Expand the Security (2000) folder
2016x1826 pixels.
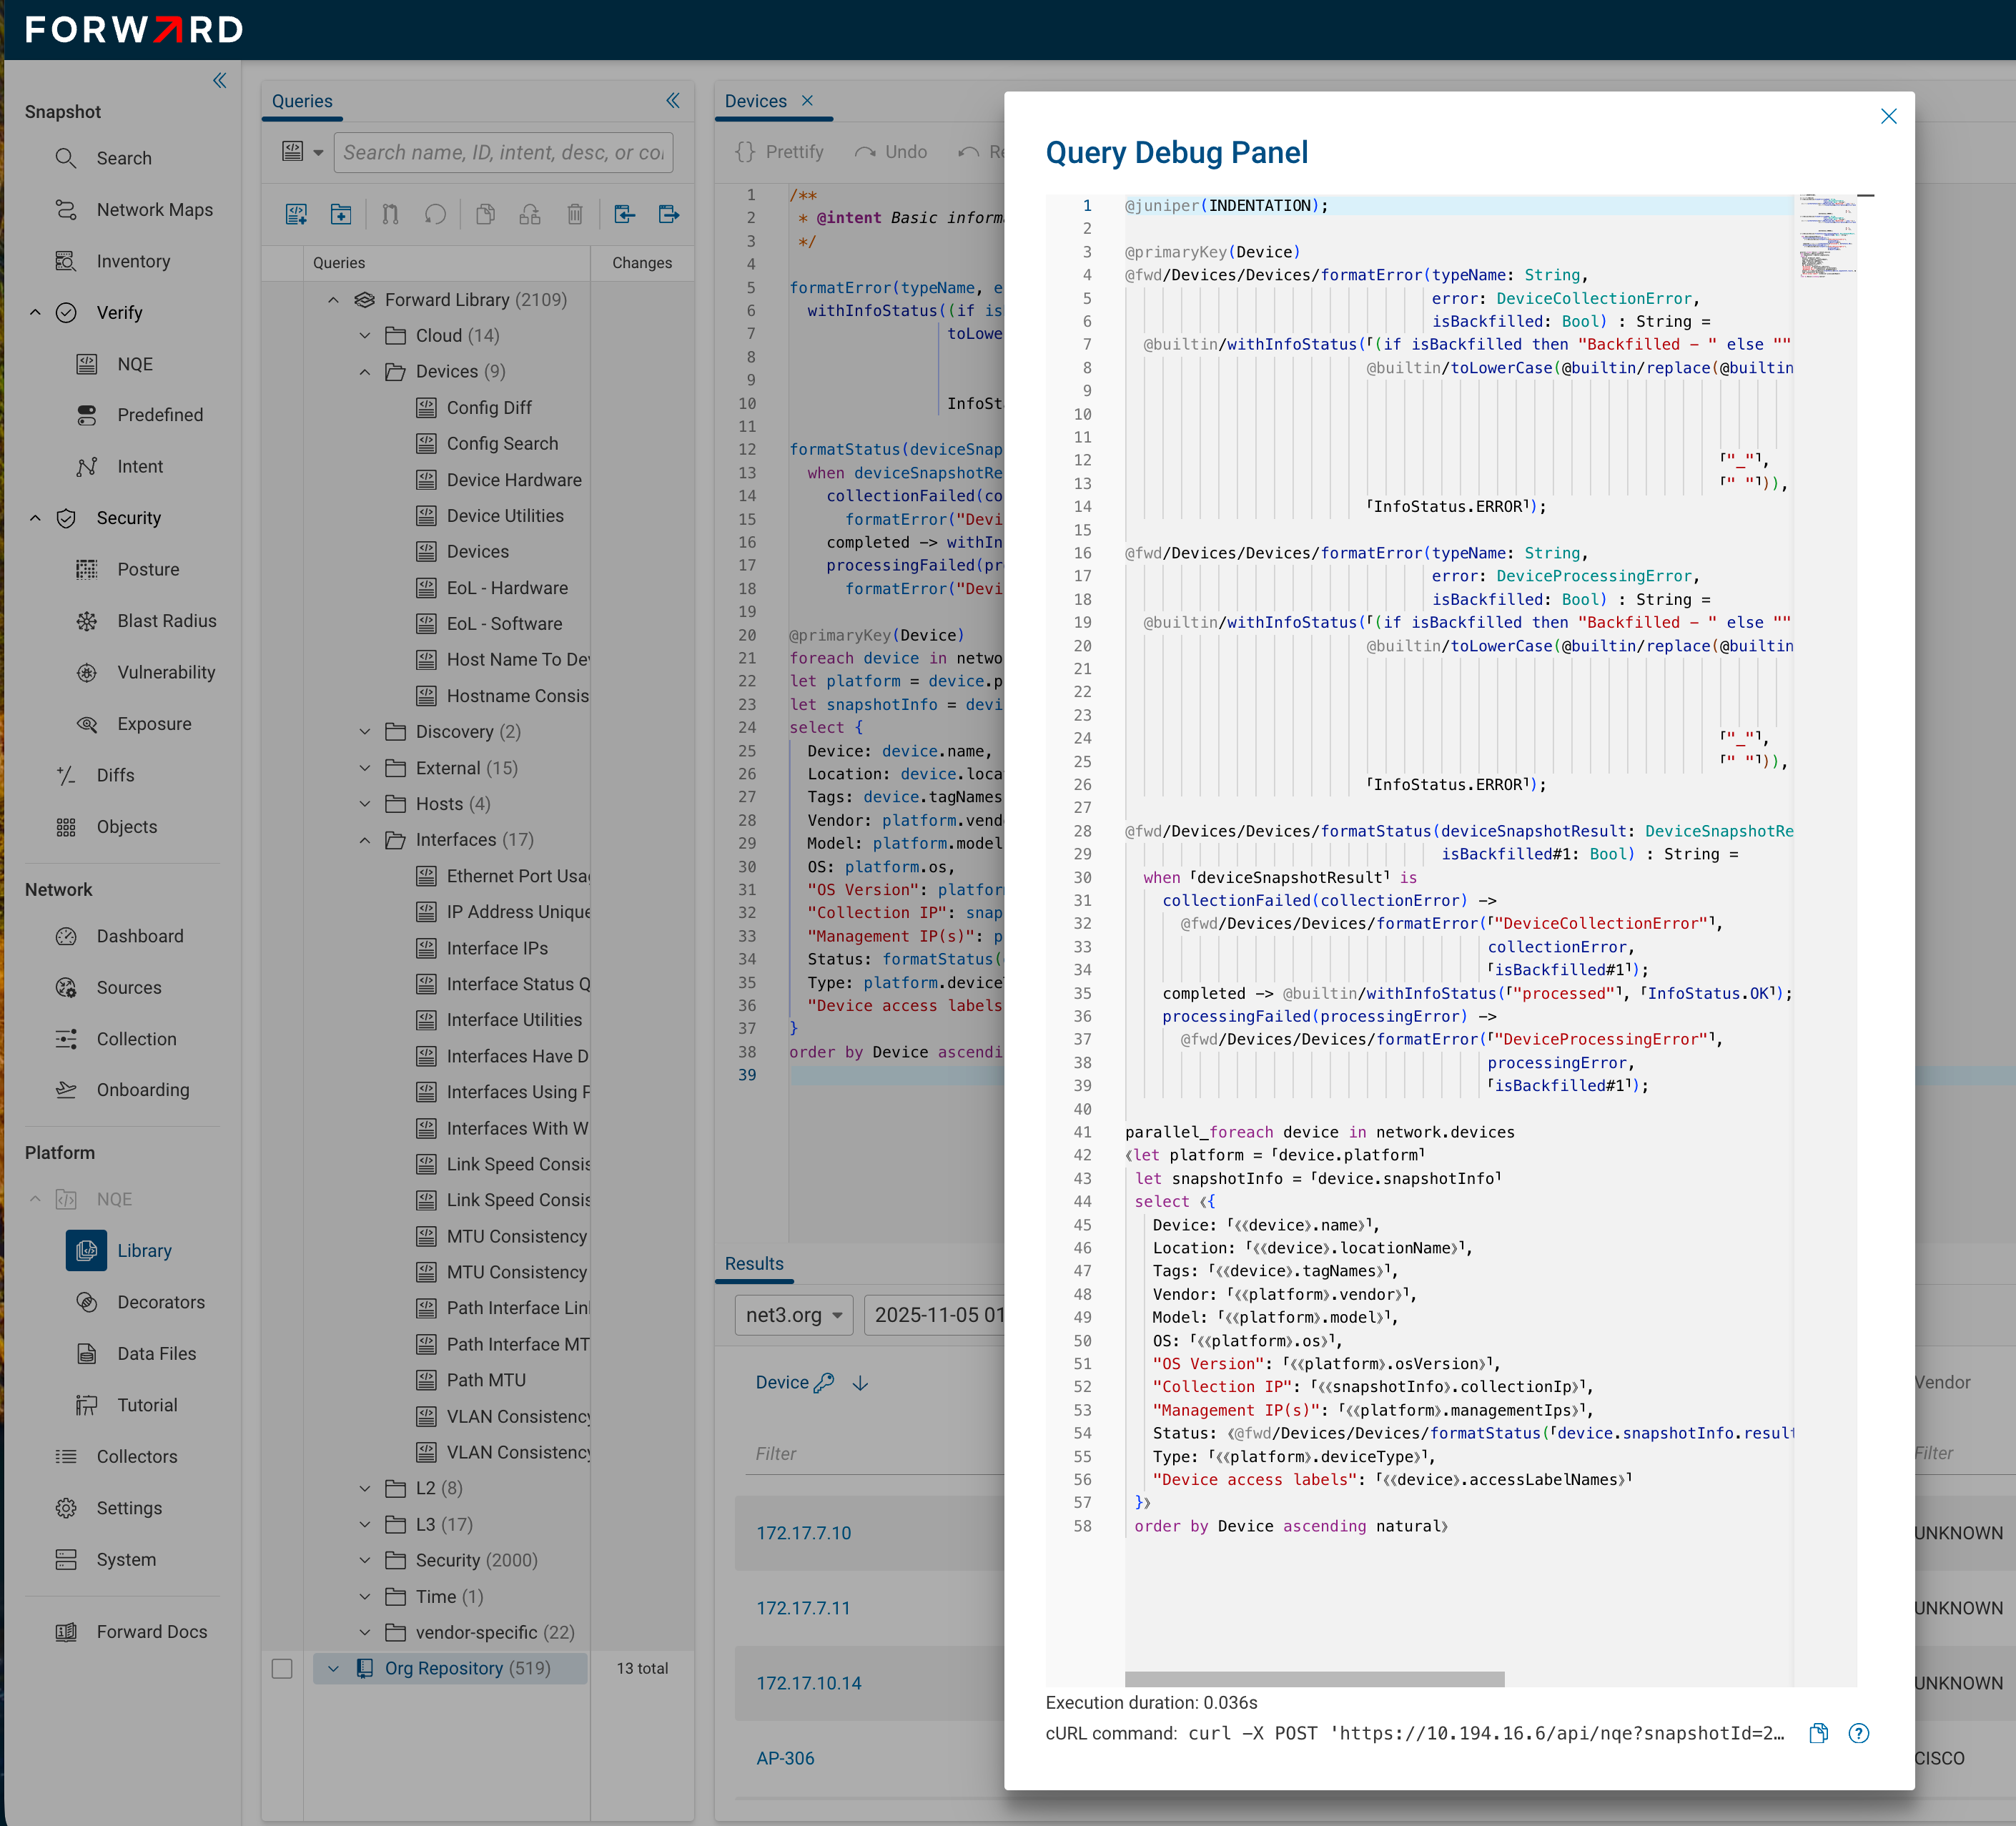365,1560
